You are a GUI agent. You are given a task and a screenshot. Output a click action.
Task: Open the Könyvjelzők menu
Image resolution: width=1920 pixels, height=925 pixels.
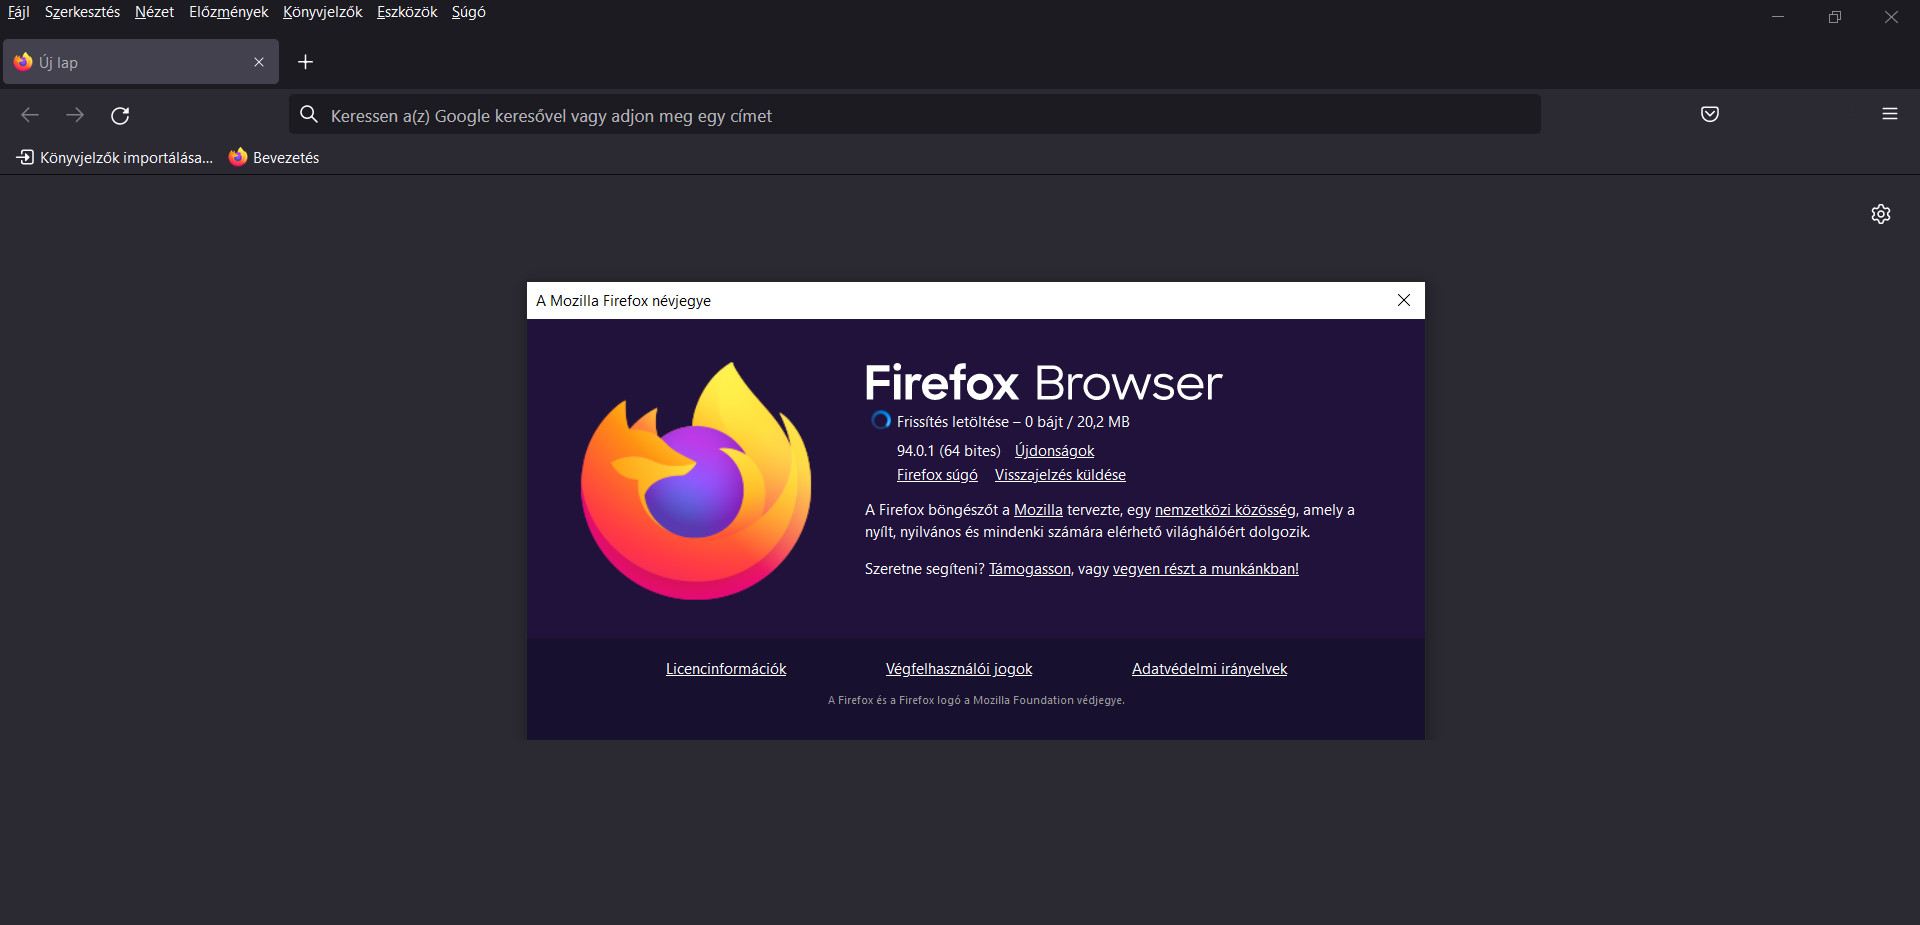pos(322,12)
